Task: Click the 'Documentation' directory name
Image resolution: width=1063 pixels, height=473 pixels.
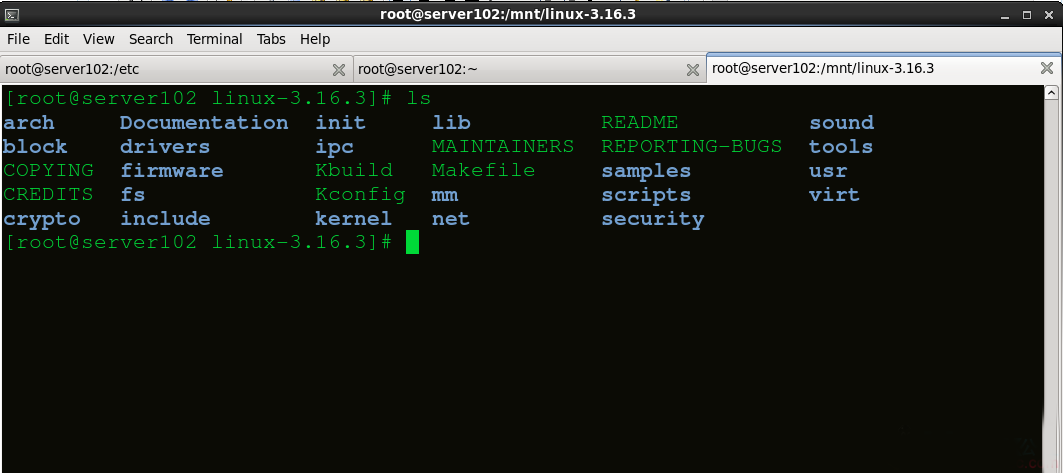Action: 204,123
